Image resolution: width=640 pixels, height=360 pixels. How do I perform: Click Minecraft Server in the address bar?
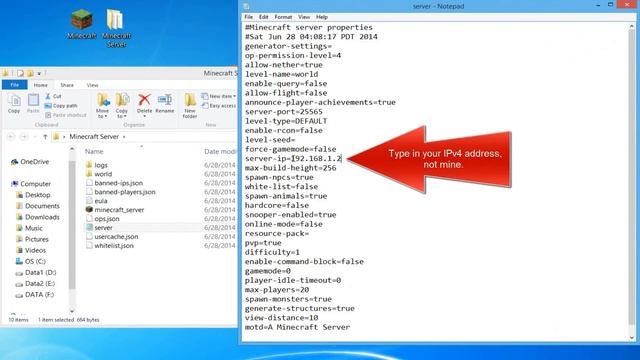click(x=94, y=137)
